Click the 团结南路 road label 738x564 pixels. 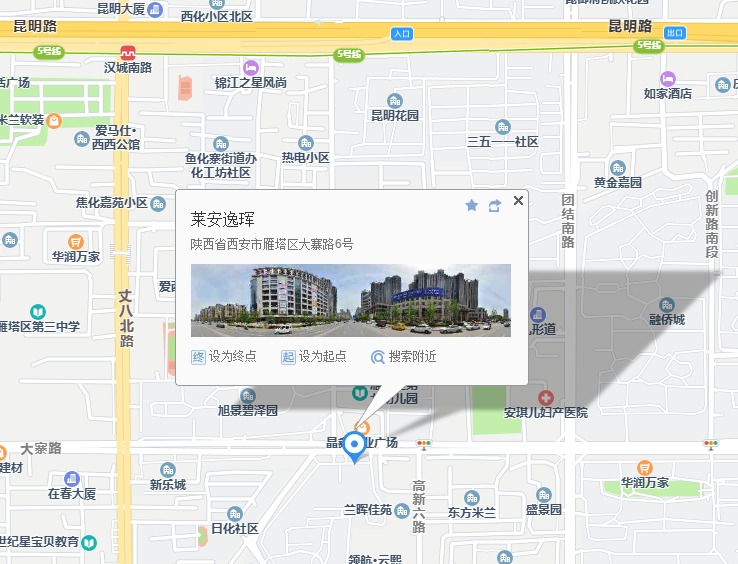568,221
